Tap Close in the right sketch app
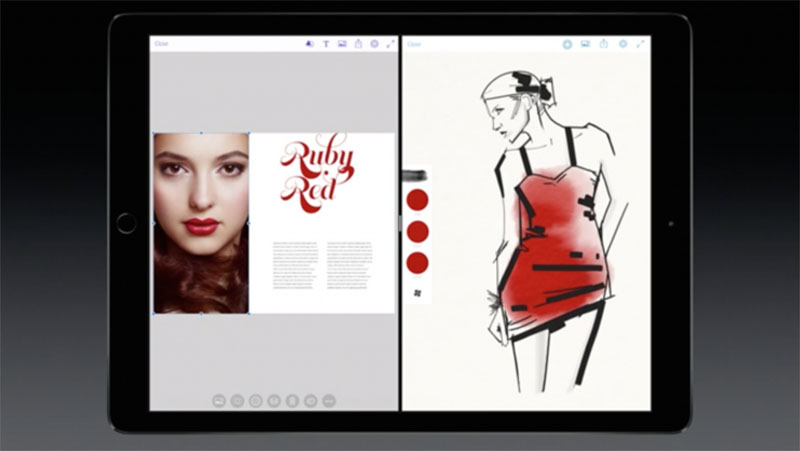Screen dimensions: 800x451 coord(414,44)
